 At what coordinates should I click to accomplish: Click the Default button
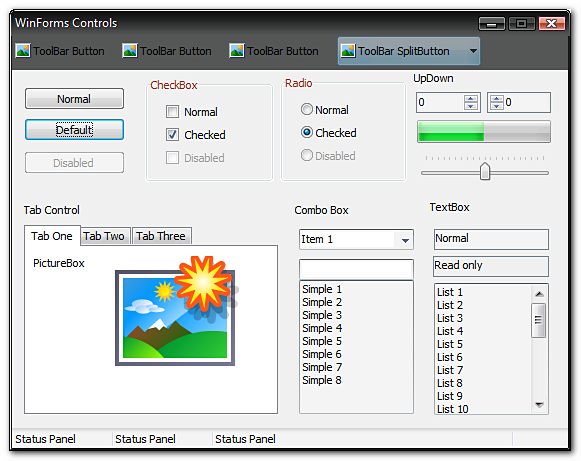click(x=74, y=130)
